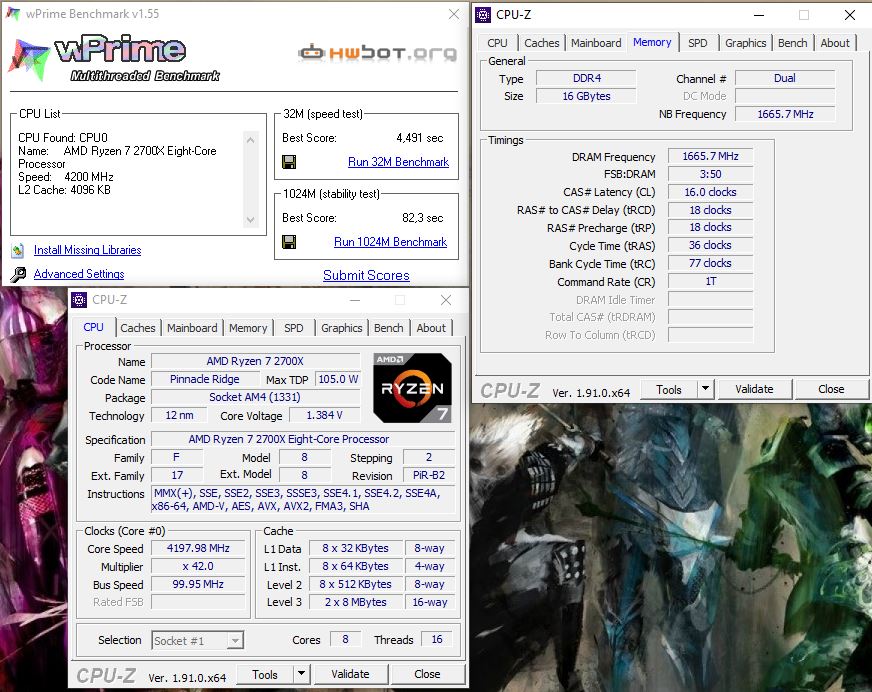
Task: Click Tools button in lower CPU-Z window
Action: (x=265, y=674)
